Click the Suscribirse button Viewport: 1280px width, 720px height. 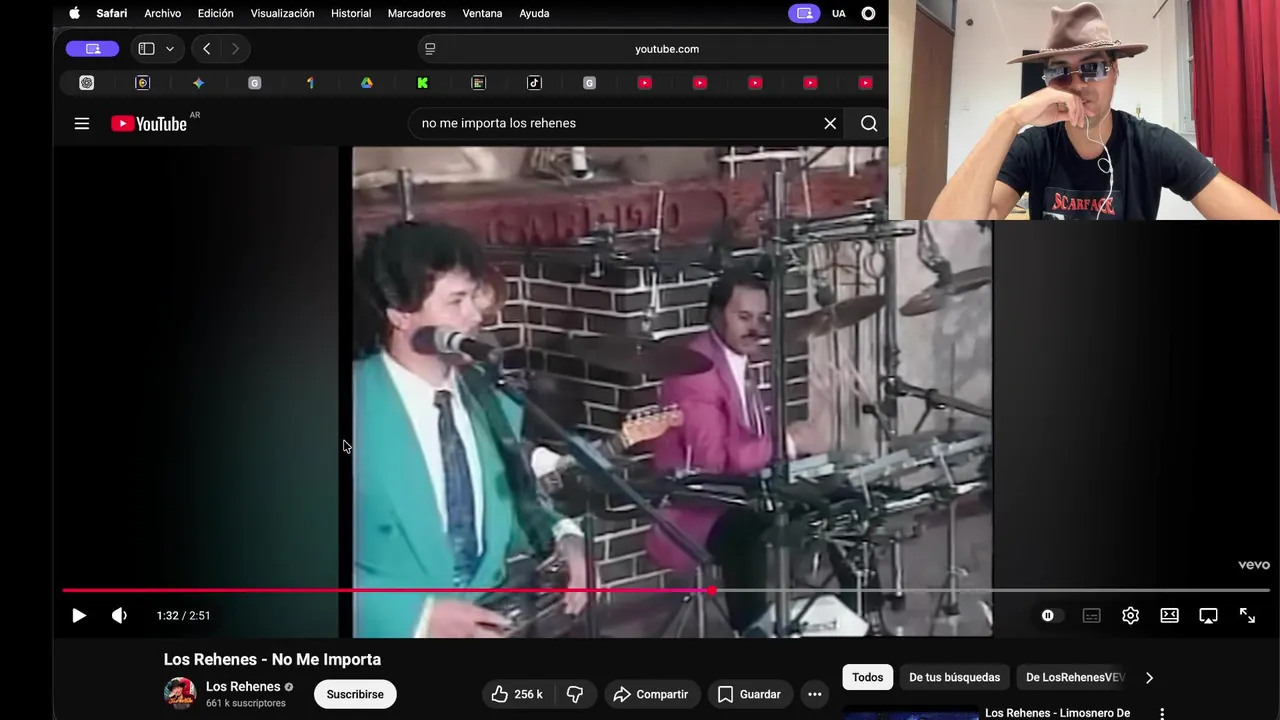pos(355,694)
